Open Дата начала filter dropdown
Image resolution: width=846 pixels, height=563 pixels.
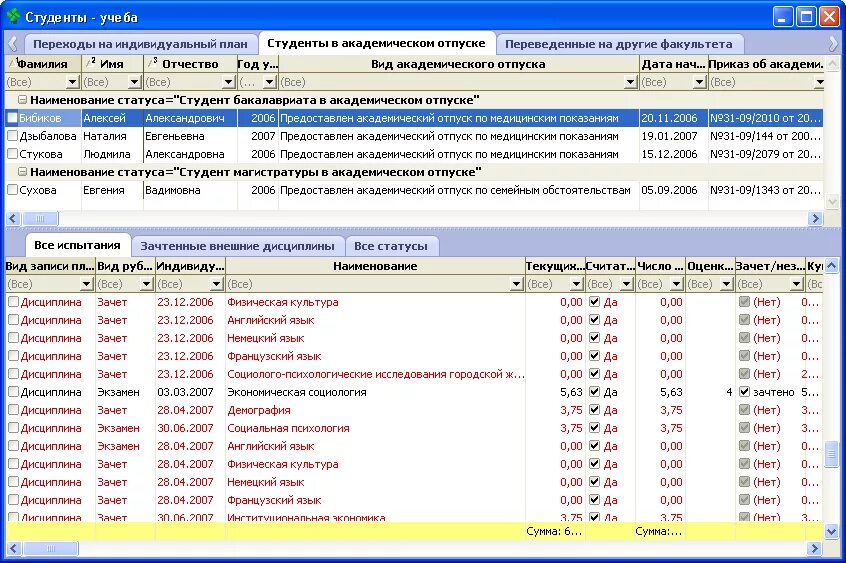click(700, 82)
